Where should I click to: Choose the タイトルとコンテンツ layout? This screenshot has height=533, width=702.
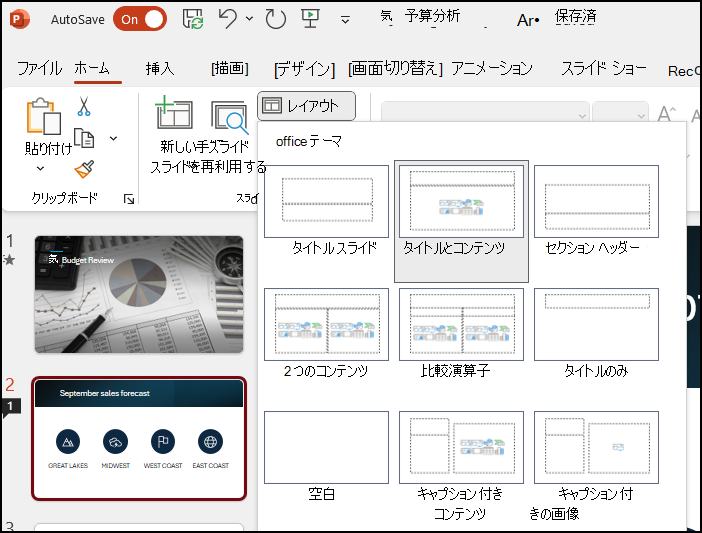[x=461, y=221]
